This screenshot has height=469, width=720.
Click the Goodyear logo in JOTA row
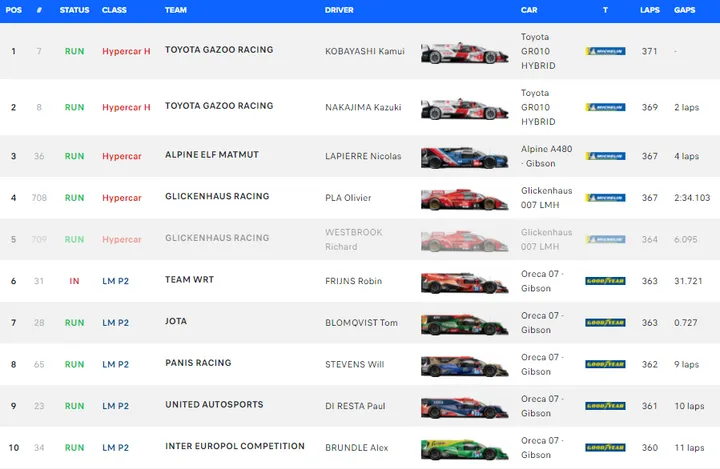pyautogui.click(x=605, y=323)
